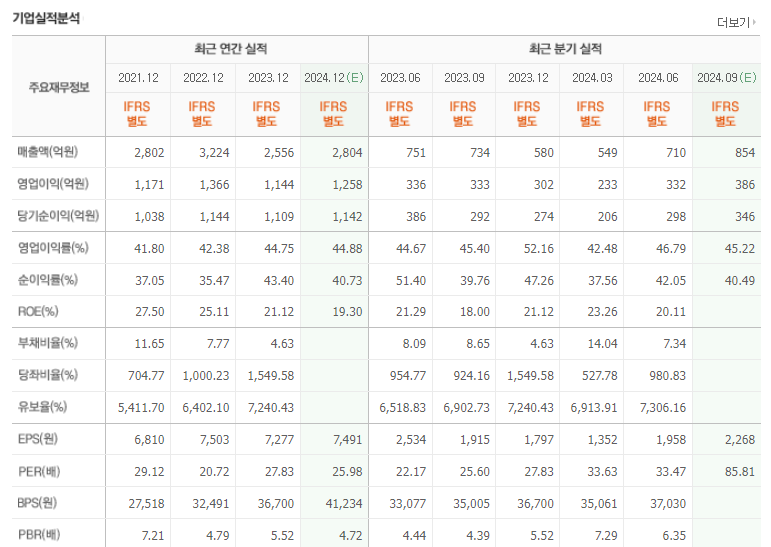Select the EPS(원) row label

pyautogui.click(x=38, y=439)
